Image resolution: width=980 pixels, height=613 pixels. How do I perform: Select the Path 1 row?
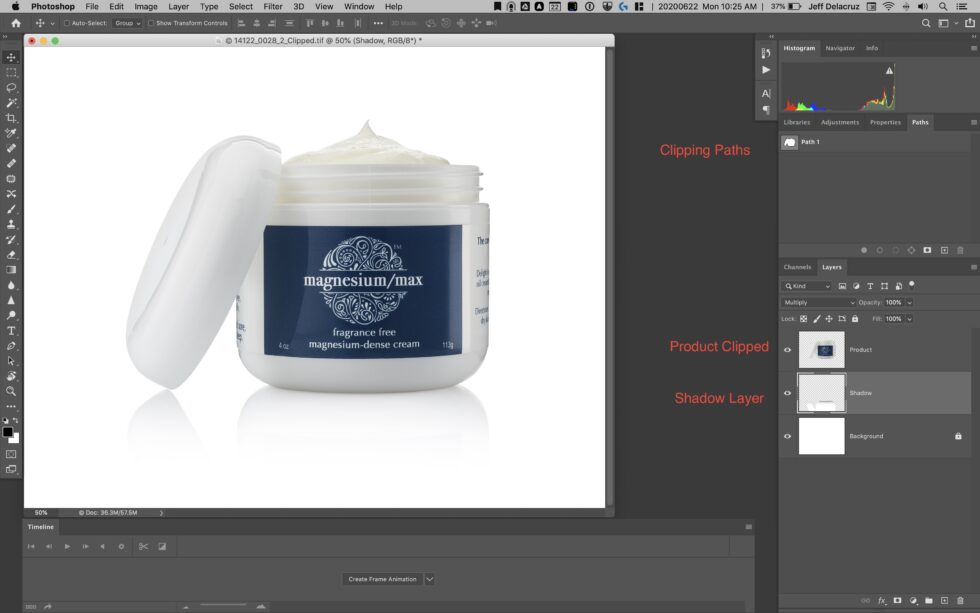[875, 142]
